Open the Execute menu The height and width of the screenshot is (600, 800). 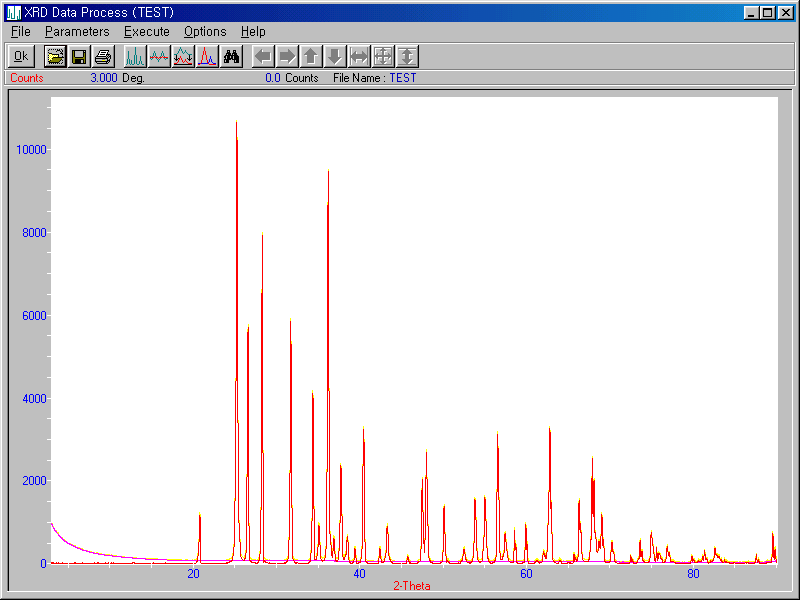tap(147, 32)
